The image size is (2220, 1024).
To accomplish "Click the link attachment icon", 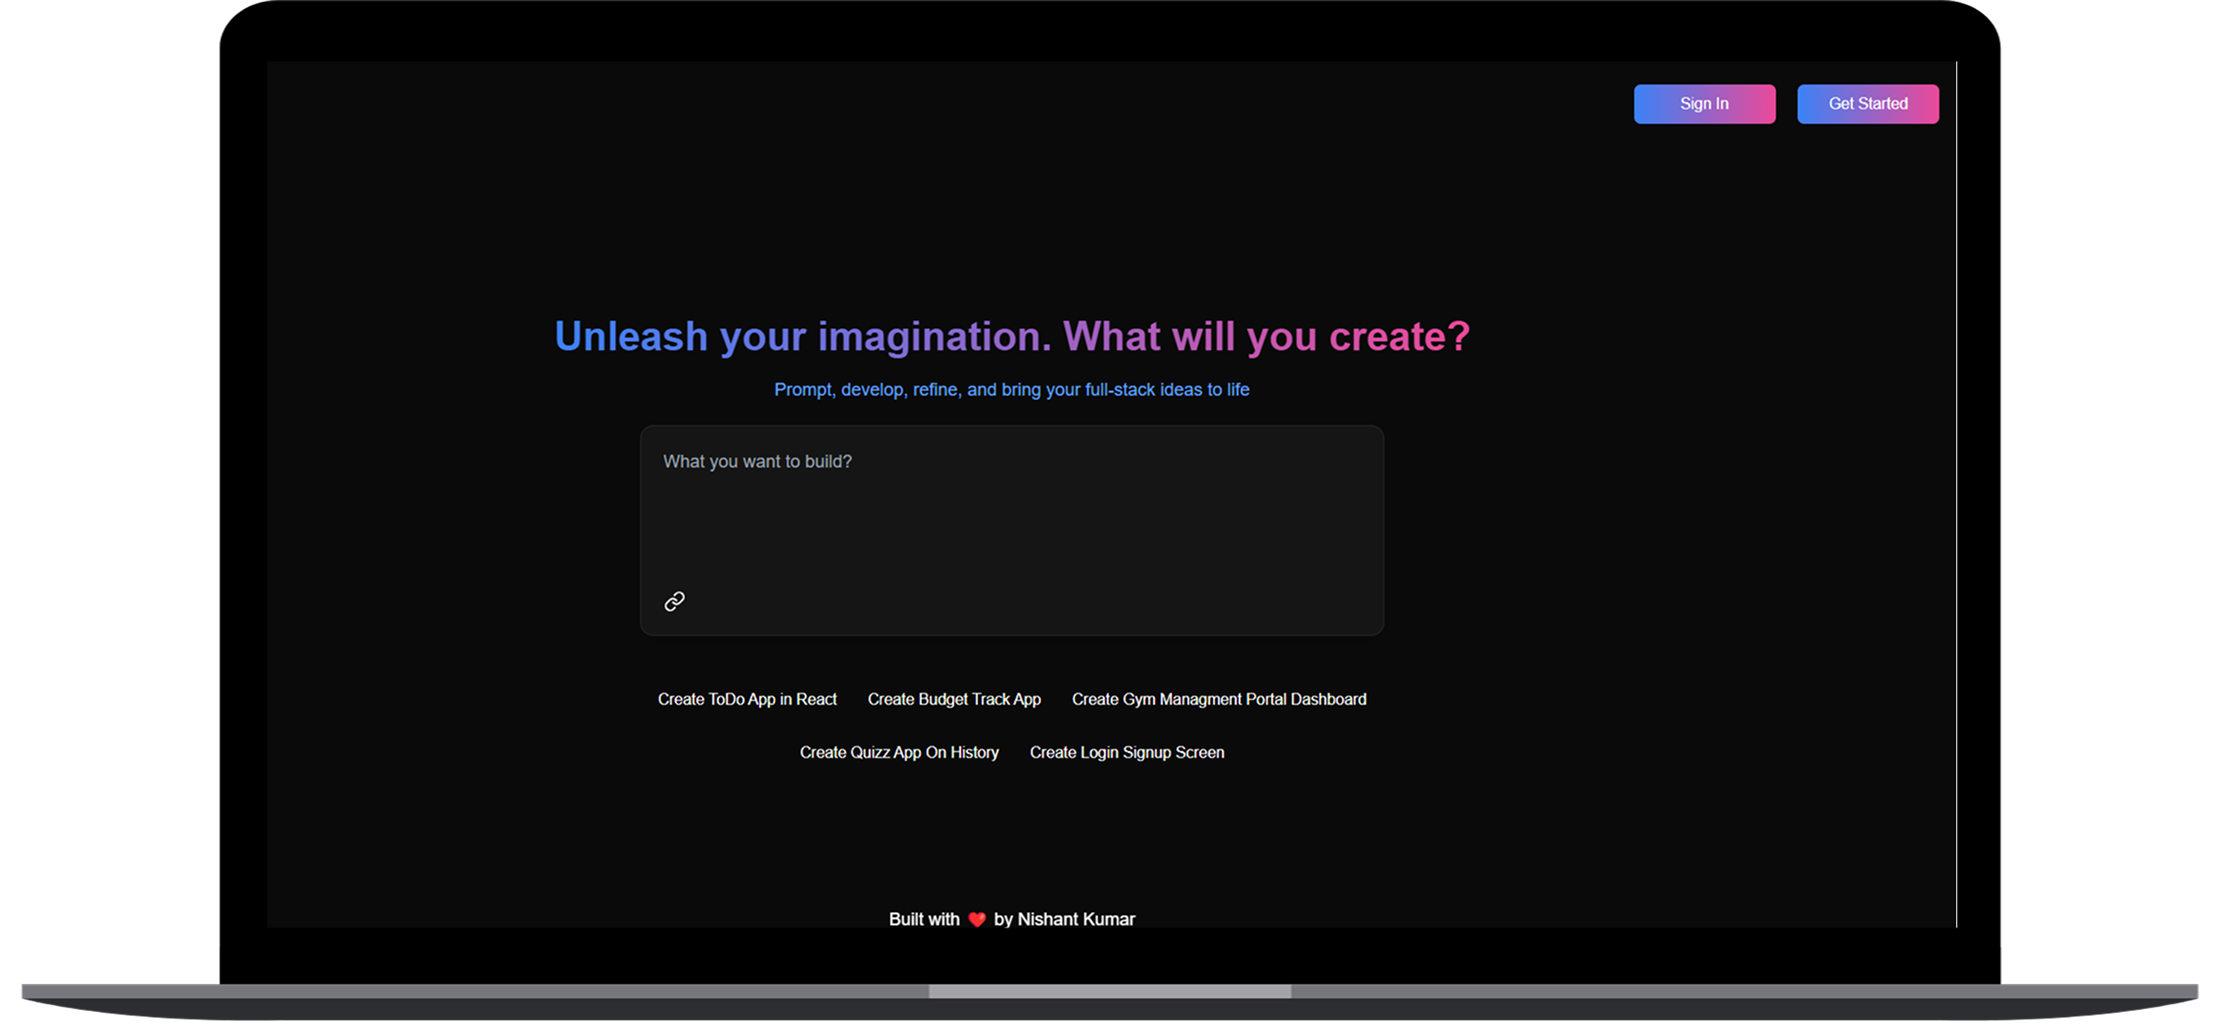I will (675, 601).
